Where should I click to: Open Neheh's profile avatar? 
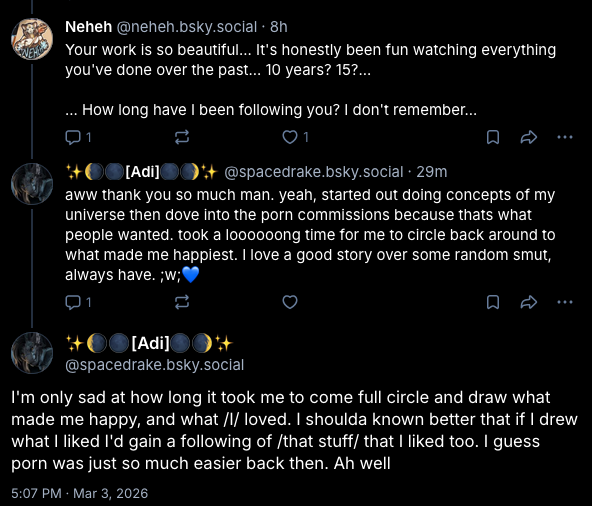(x=32, y=39)
